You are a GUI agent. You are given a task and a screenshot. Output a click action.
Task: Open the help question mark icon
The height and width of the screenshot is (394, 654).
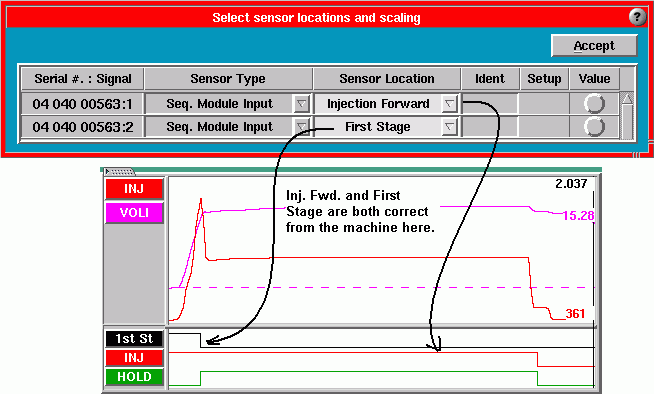[x=637, y=17]
